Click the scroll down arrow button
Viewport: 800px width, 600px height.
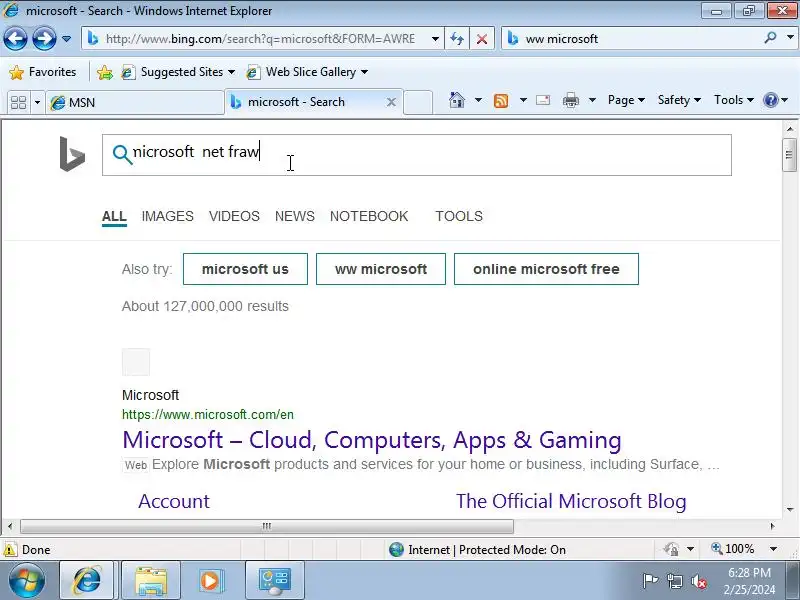coord(790,509)
